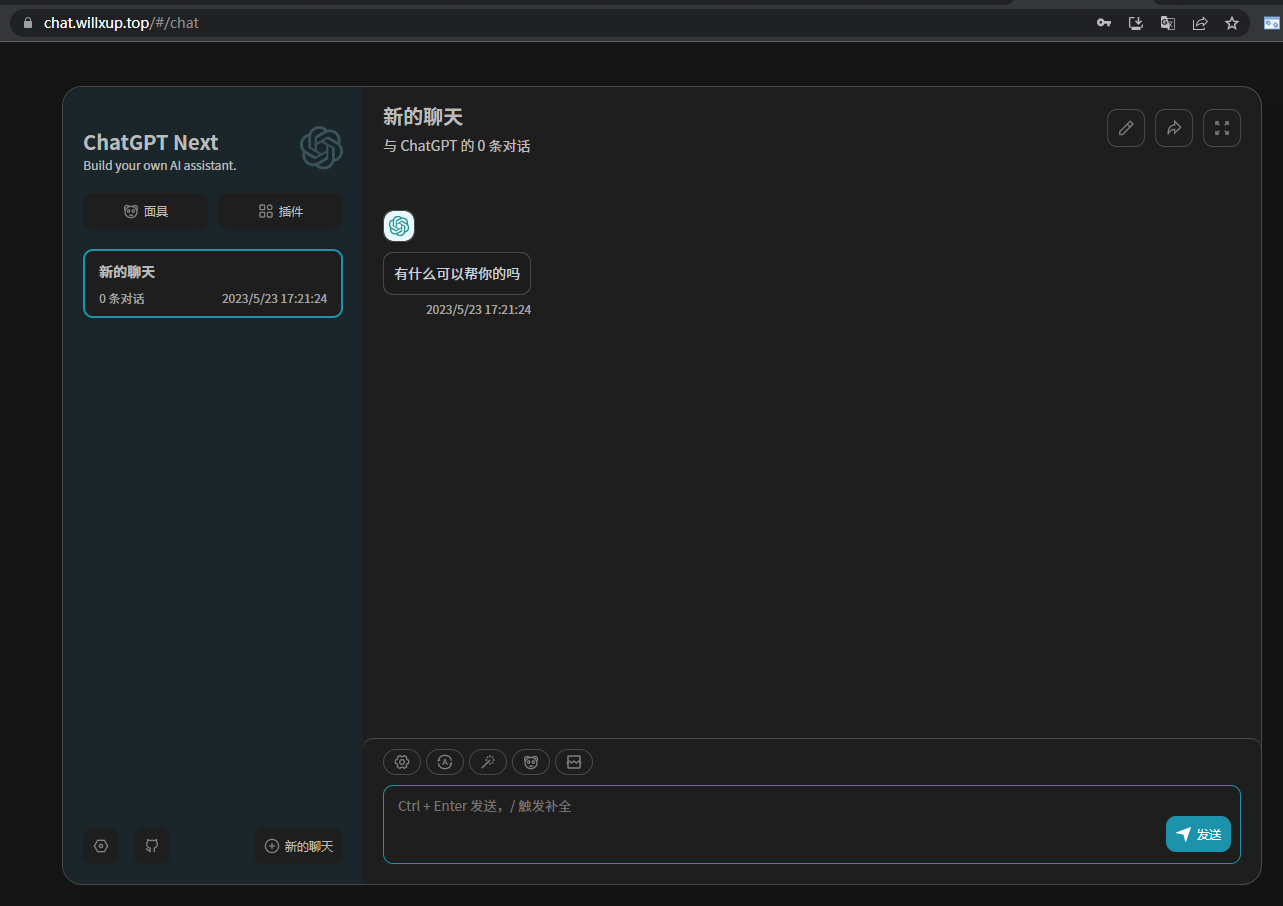Viewport: 1283px width, 906px height.
Task: Click the auto theme toggle icon
Action: coord(445,762)
